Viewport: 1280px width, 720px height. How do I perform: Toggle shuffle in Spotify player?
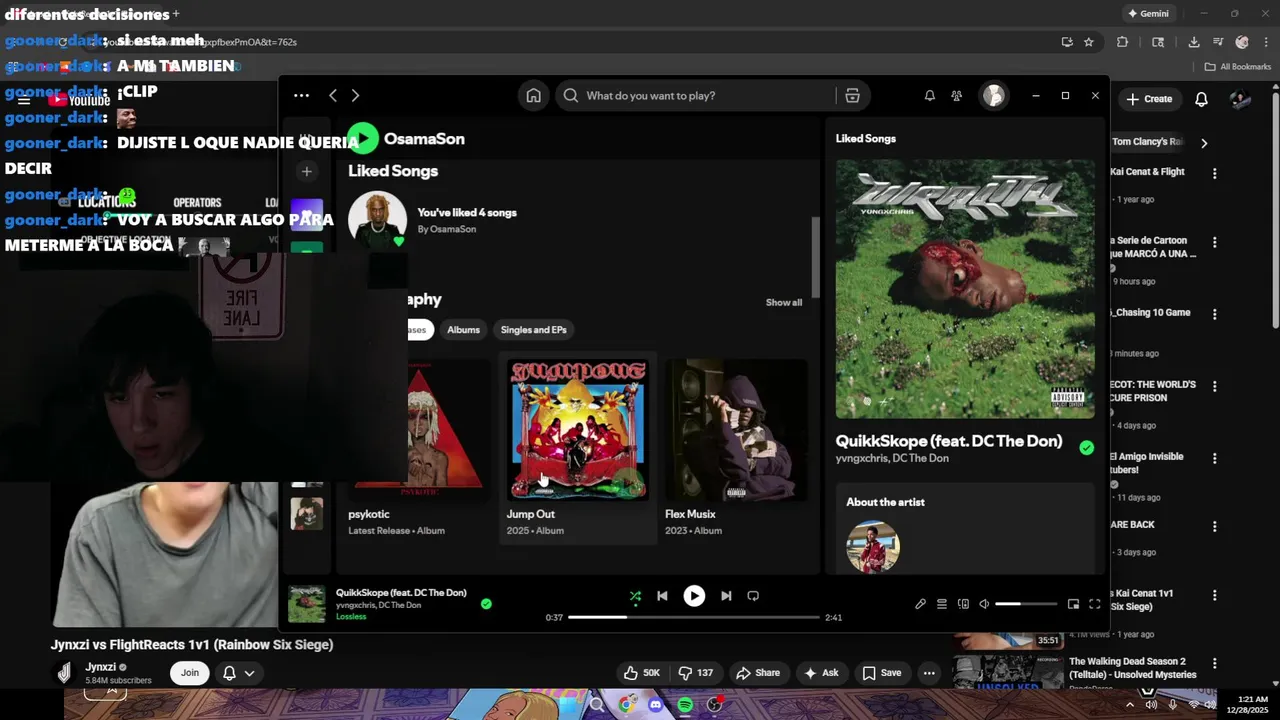coord(635,596)
